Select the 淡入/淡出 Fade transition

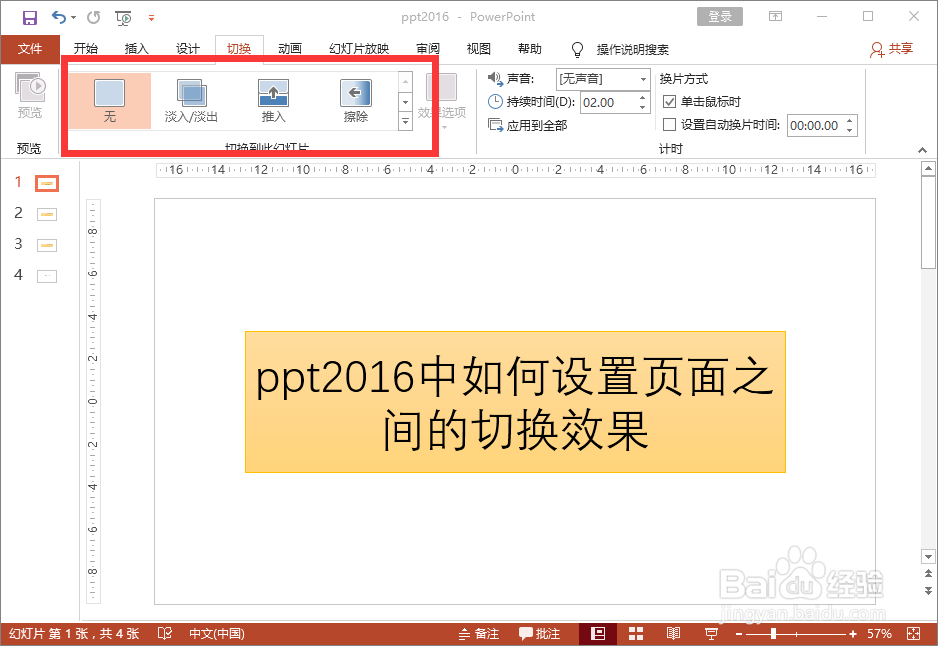(x=191, y=100)
